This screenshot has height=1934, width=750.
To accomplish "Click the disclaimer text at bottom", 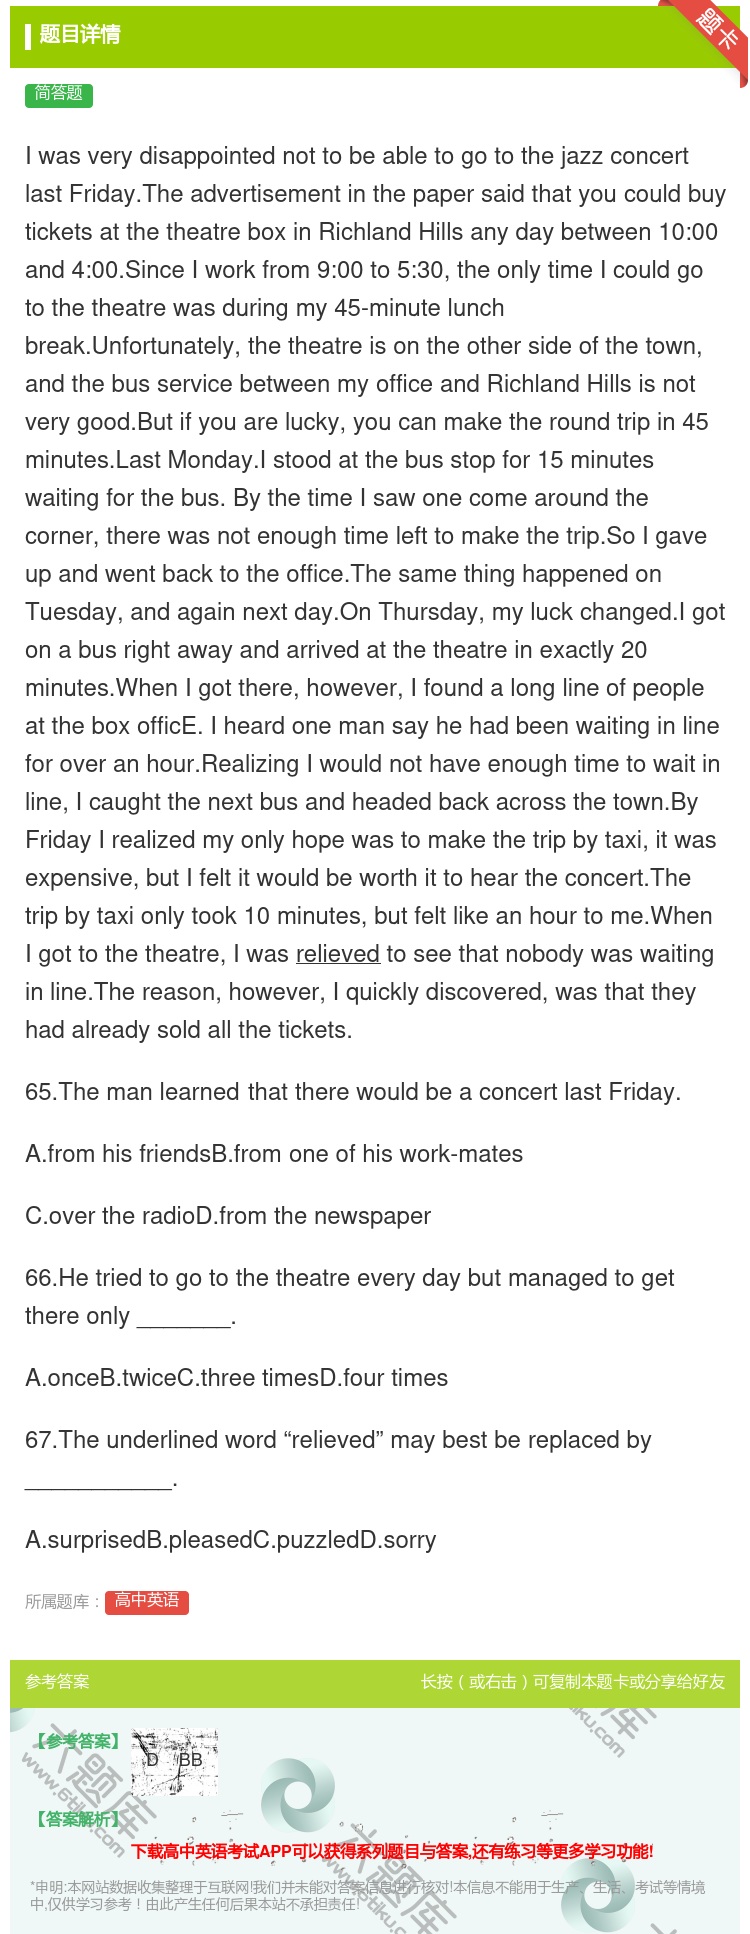I will click(x=368, y=1895).
